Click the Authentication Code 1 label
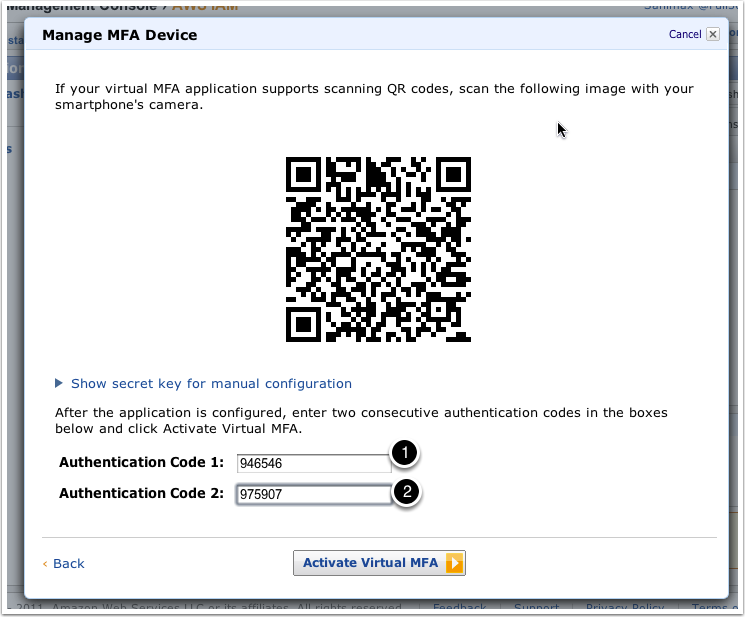 (141, 462)
